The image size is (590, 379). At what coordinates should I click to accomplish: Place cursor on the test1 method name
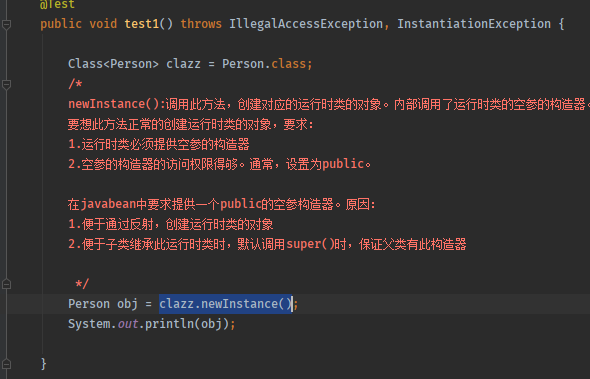point(141,24)
